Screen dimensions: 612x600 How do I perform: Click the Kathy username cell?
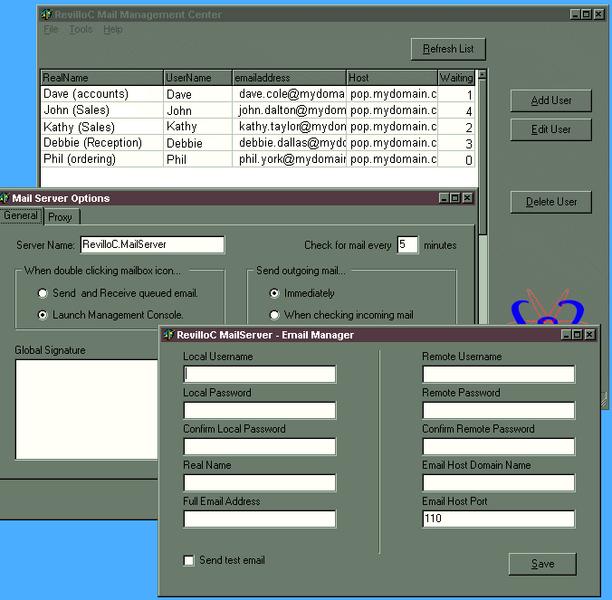(198, 127)
